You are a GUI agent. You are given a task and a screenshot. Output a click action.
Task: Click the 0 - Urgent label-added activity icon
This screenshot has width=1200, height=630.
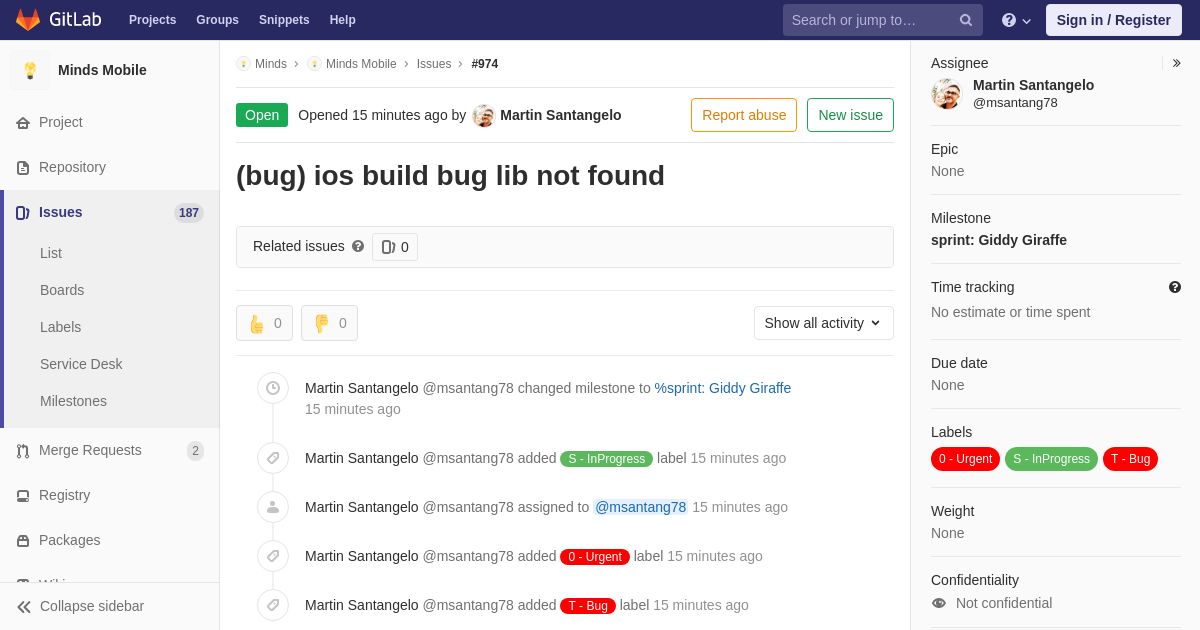tap(273, 556)
